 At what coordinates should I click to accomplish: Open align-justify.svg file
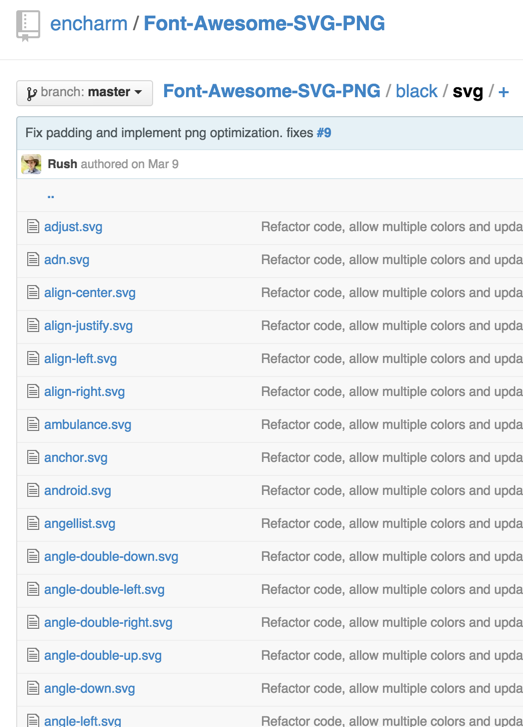(x=89, y=326)
